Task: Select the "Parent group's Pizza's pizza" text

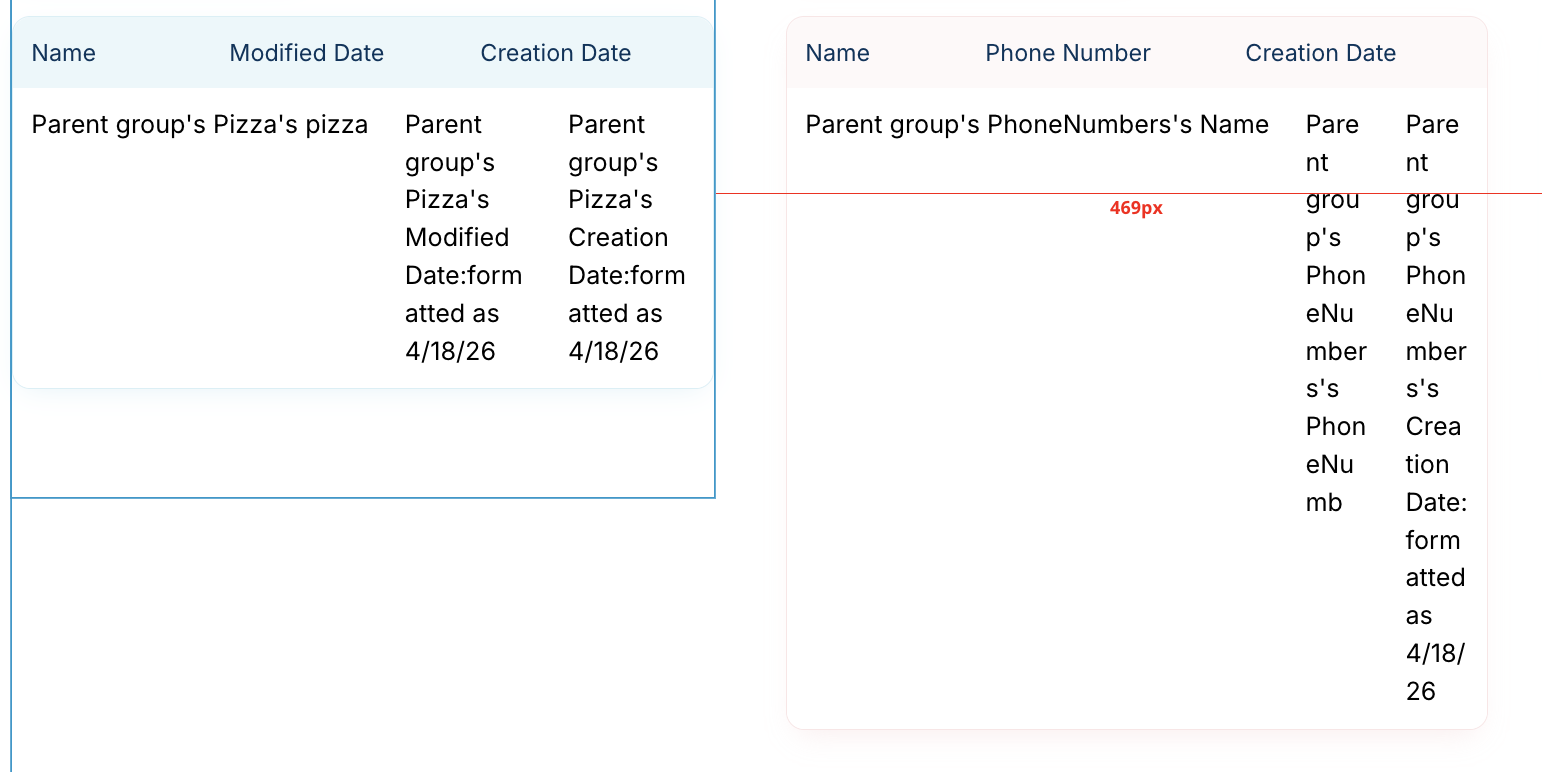Action: 200,125
